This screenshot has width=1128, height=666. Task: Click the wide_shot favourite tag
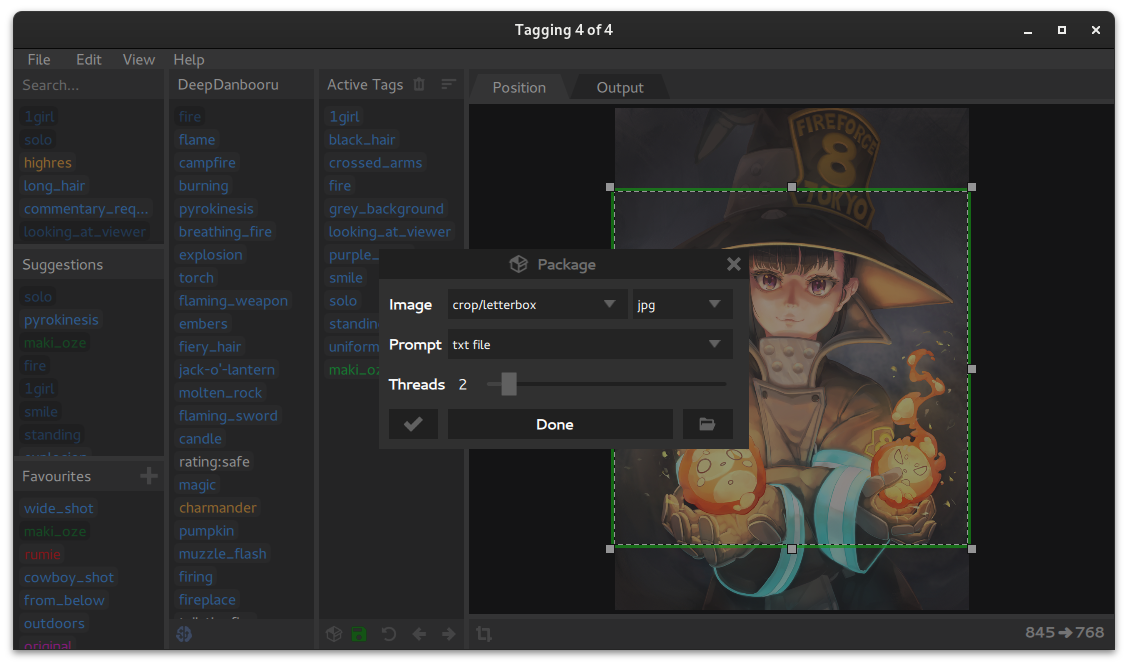(x=58, y=508)
